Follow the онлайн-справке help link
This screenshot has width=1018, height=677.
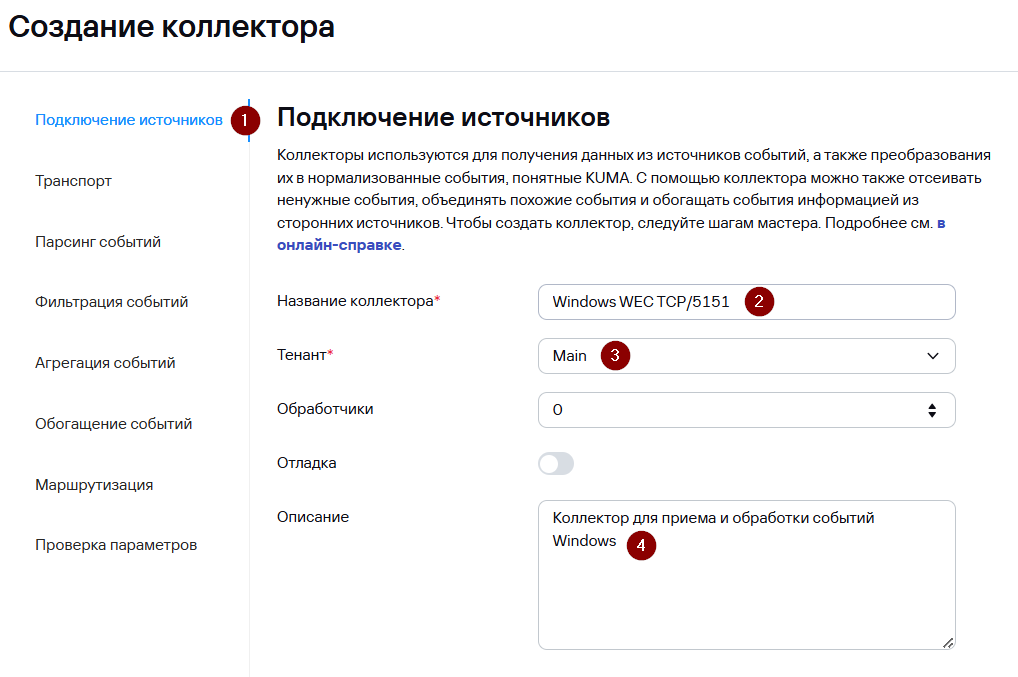(340, 245)
